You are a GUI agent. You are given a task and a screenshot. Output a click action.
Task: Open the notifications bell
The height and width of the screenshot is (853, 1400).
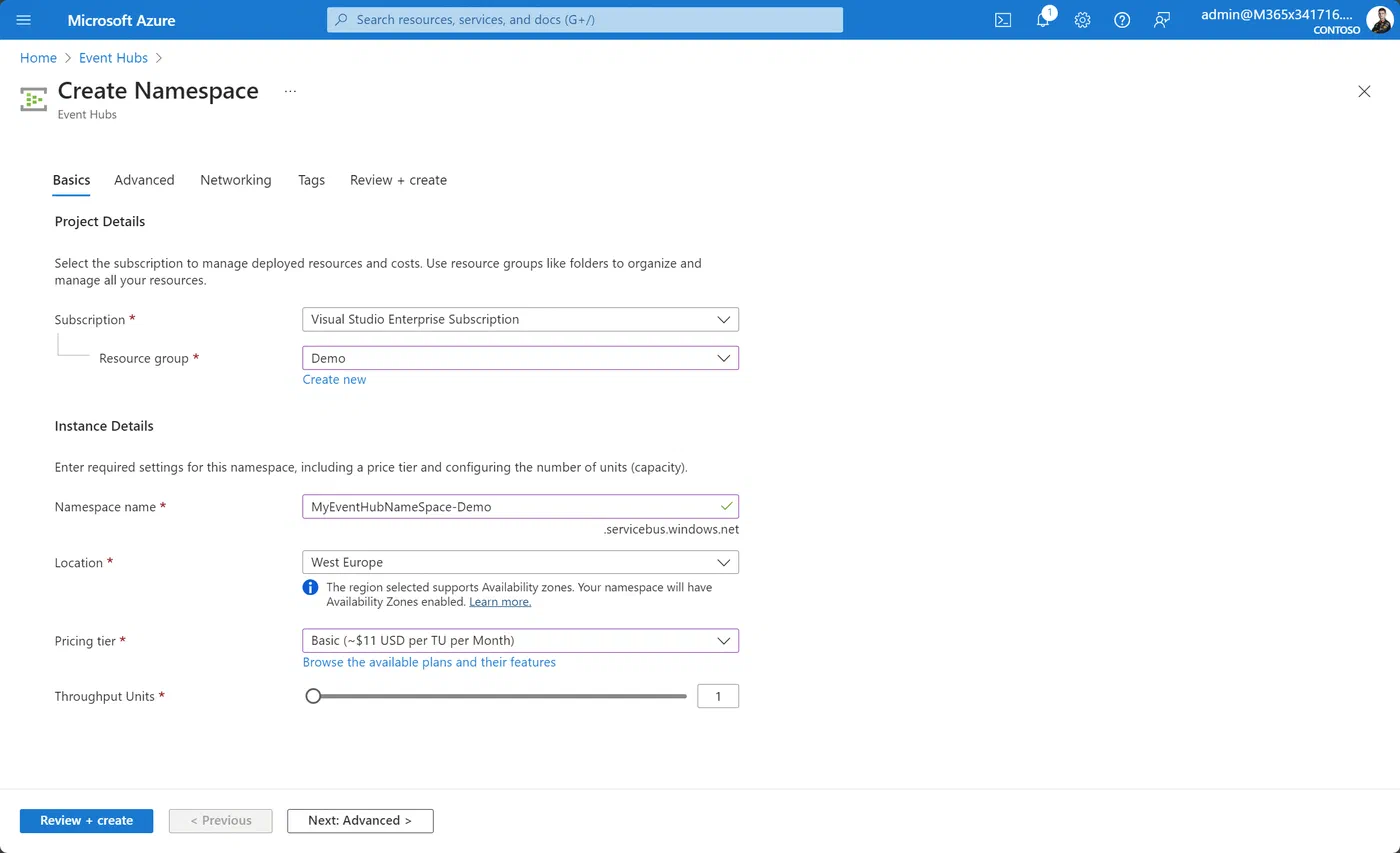(1043, 20)
